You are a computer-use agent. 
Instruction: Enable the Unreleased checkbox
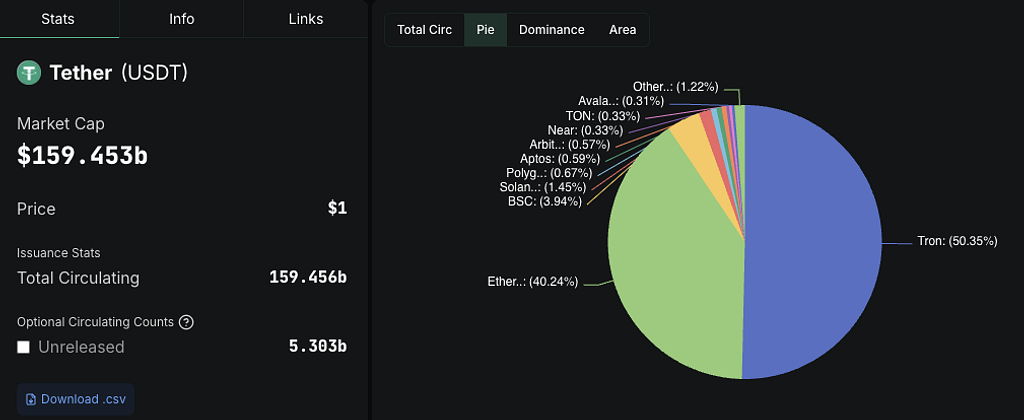24,347
